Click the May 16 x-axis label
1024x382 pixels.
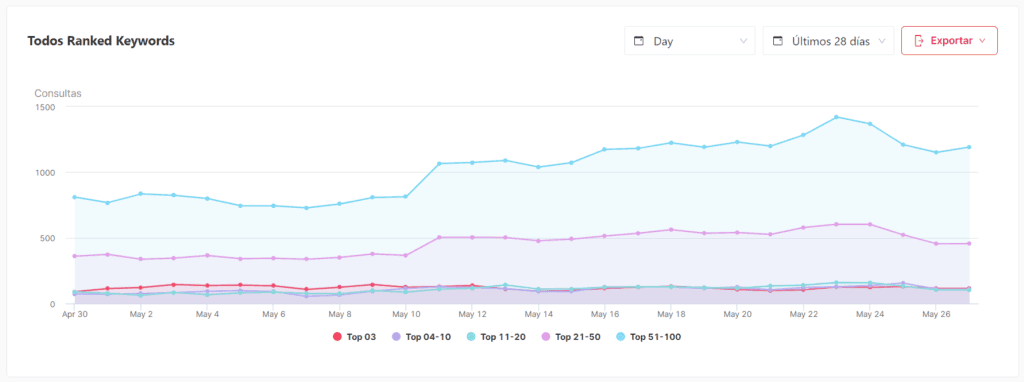[605, 314]
